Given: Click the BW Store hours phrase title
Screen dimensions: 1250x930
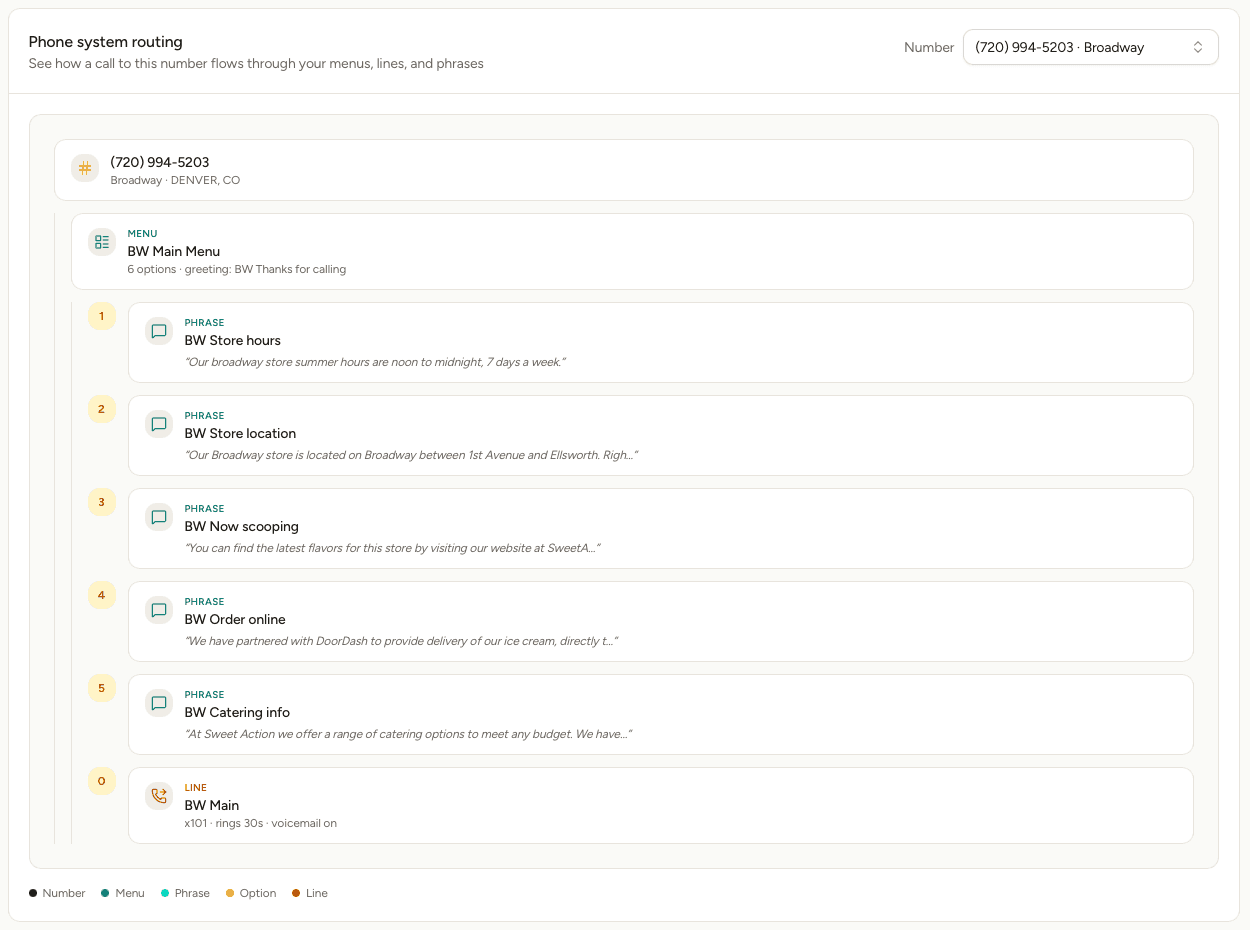Looking at the screenshot, I should [233, 340].
